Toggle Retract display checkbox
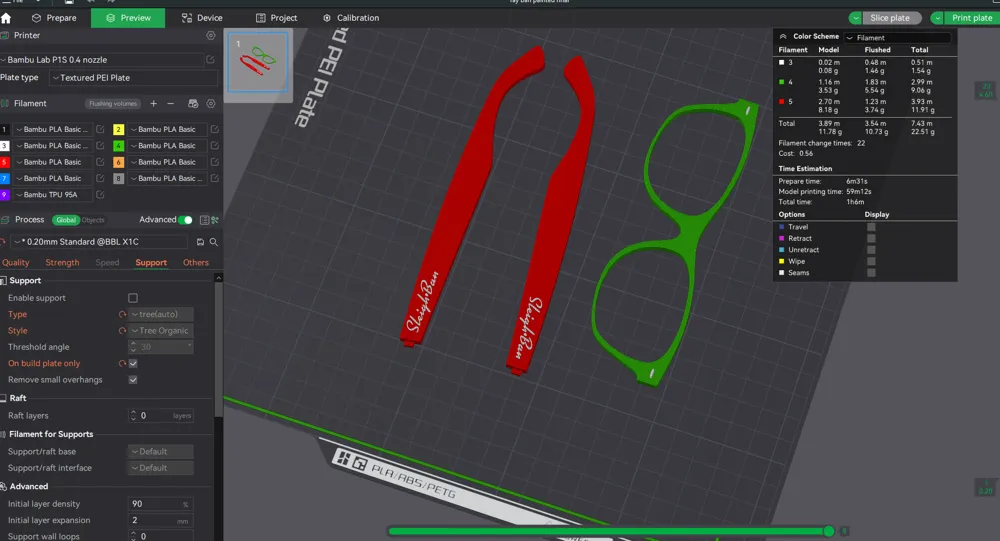Image resolution: width=1000 pixels, height=541 pixels. pyautogui.click(x=871, y=239)
